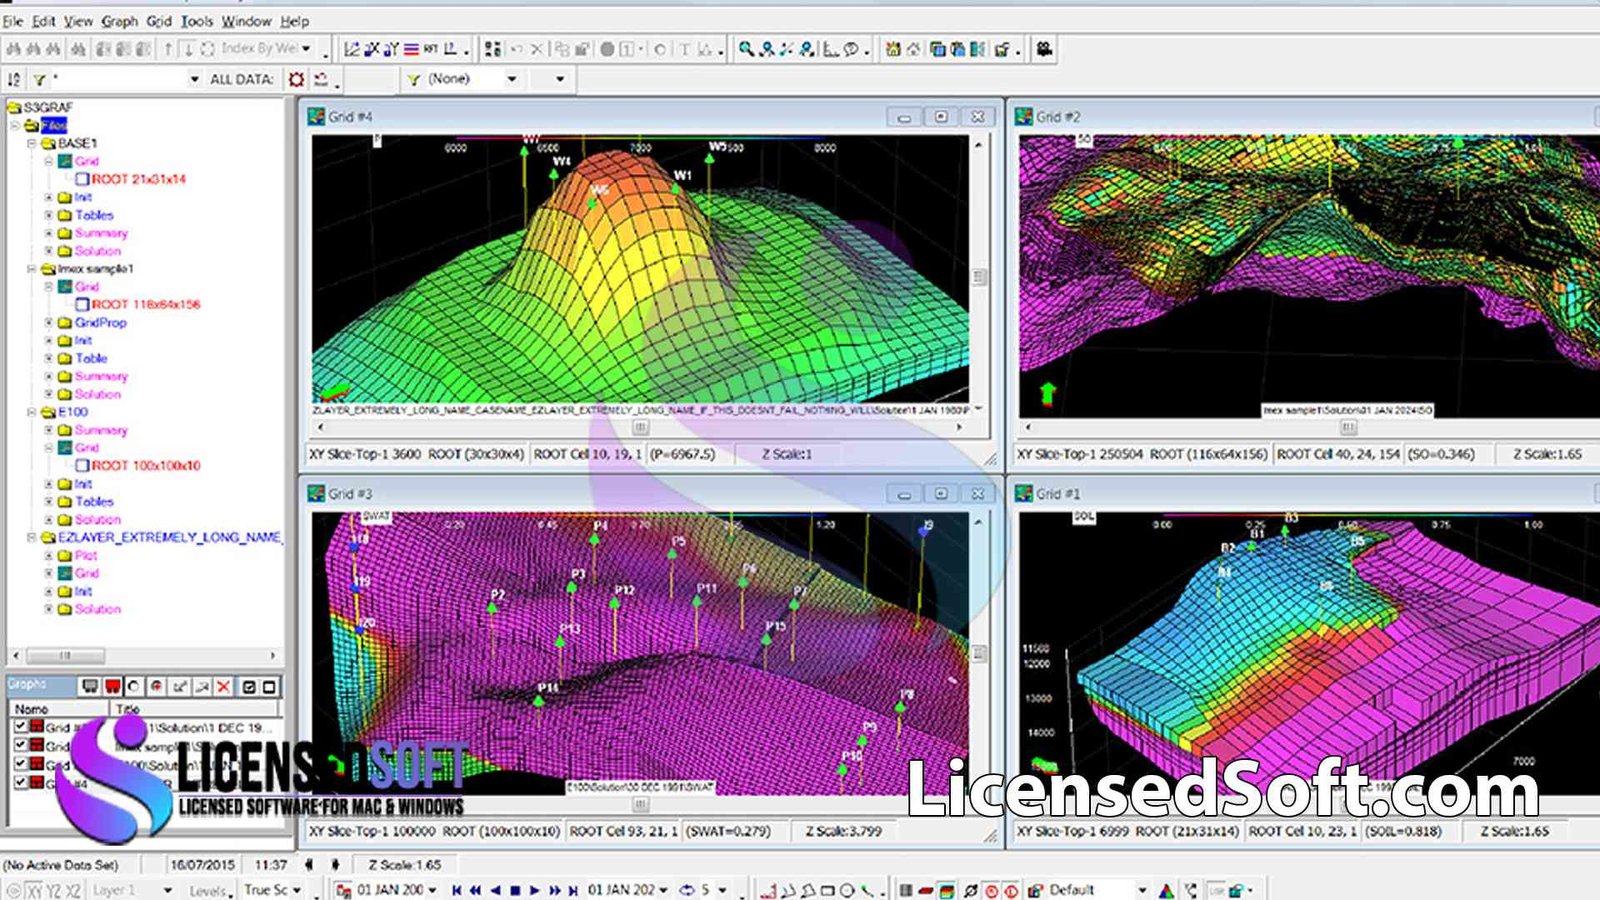Click the speech bubble annotation icon
This screenshot has width=1600, height=900.
point(851,49)
